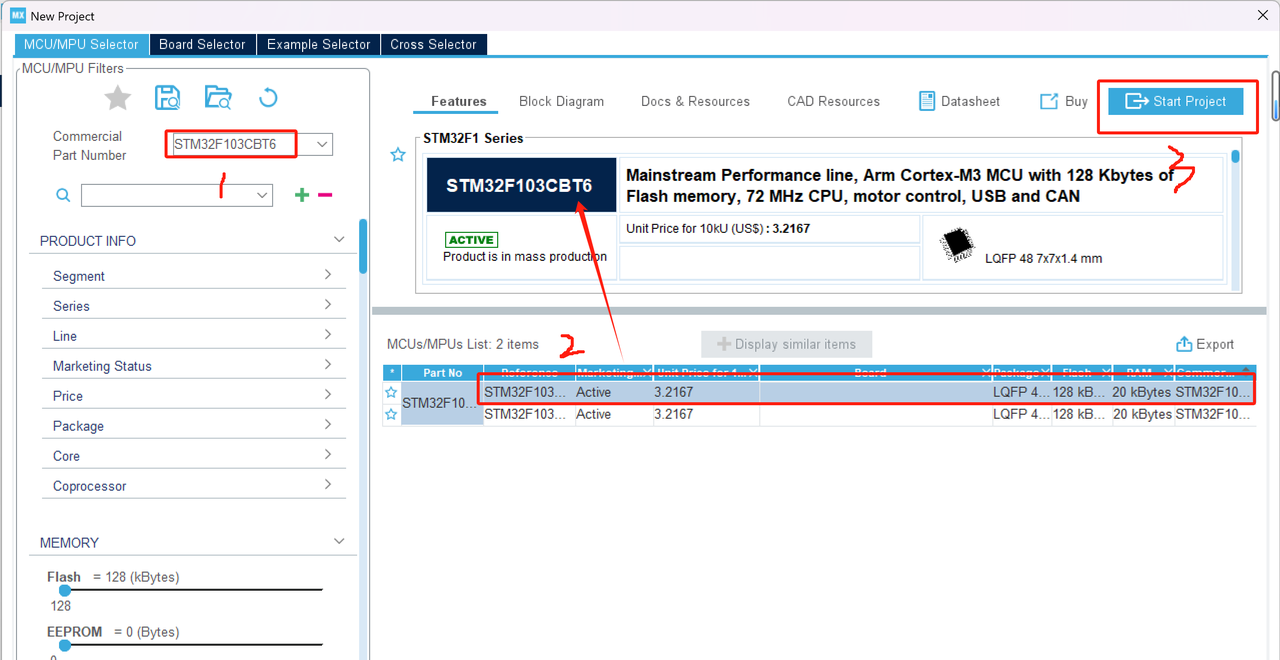Click the window's right edge scrollbar
This screenshot has height=660, width=1280.
(x=1276, y=95)
